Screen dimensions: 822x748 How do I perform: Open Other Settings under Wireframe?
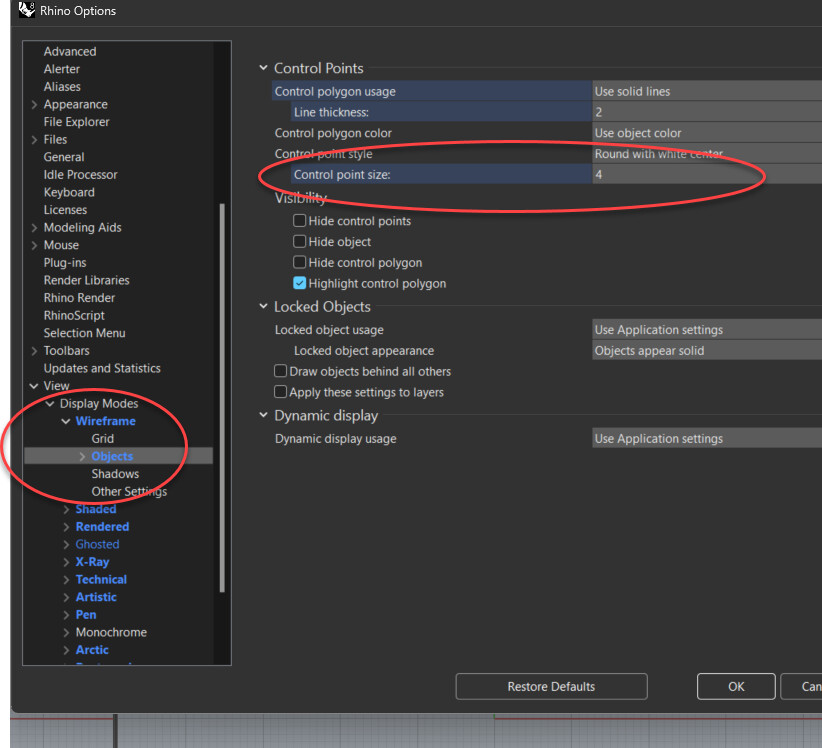129,492
